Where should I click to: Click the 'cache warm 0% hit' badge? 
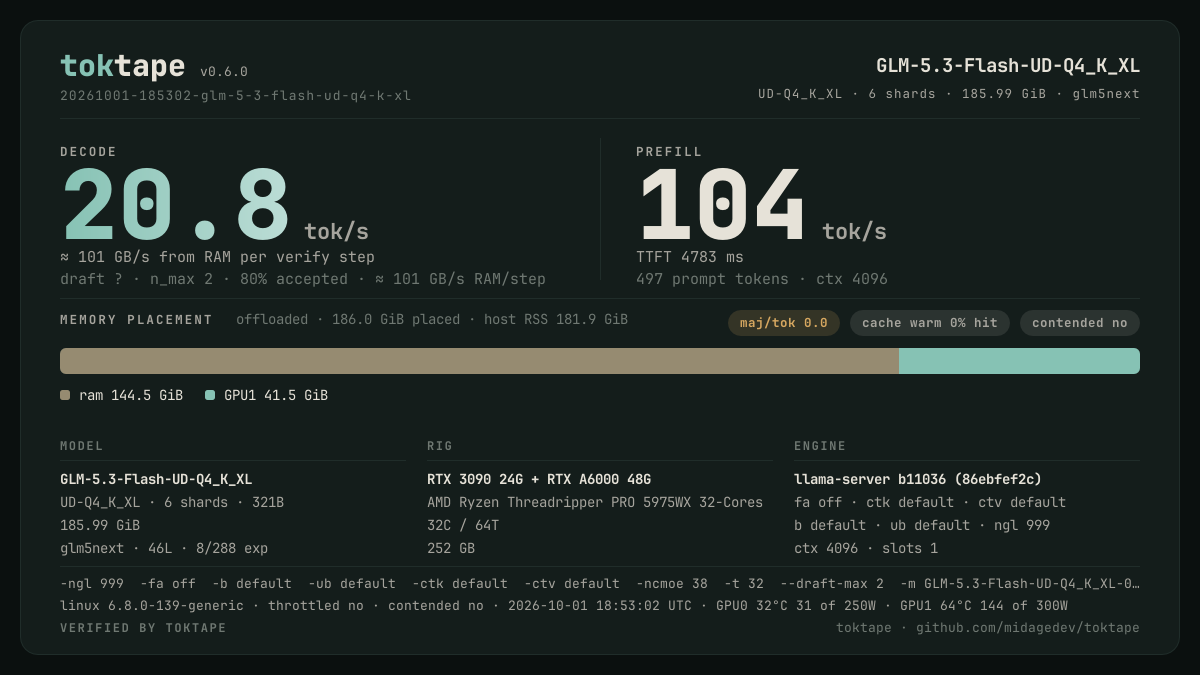pos(930,323)
